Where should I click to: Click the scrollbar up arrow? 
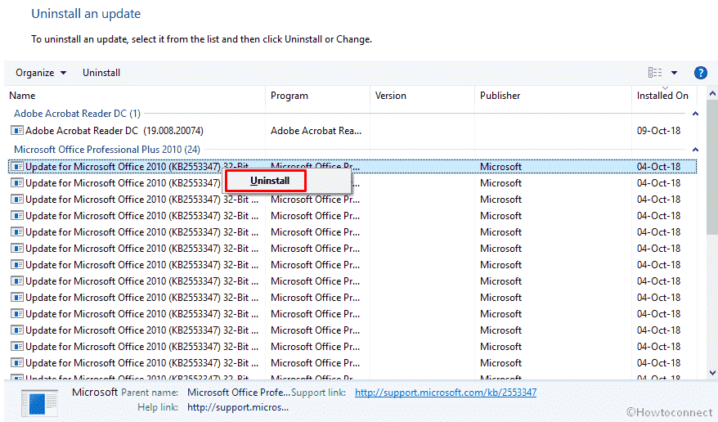point(712,94)
